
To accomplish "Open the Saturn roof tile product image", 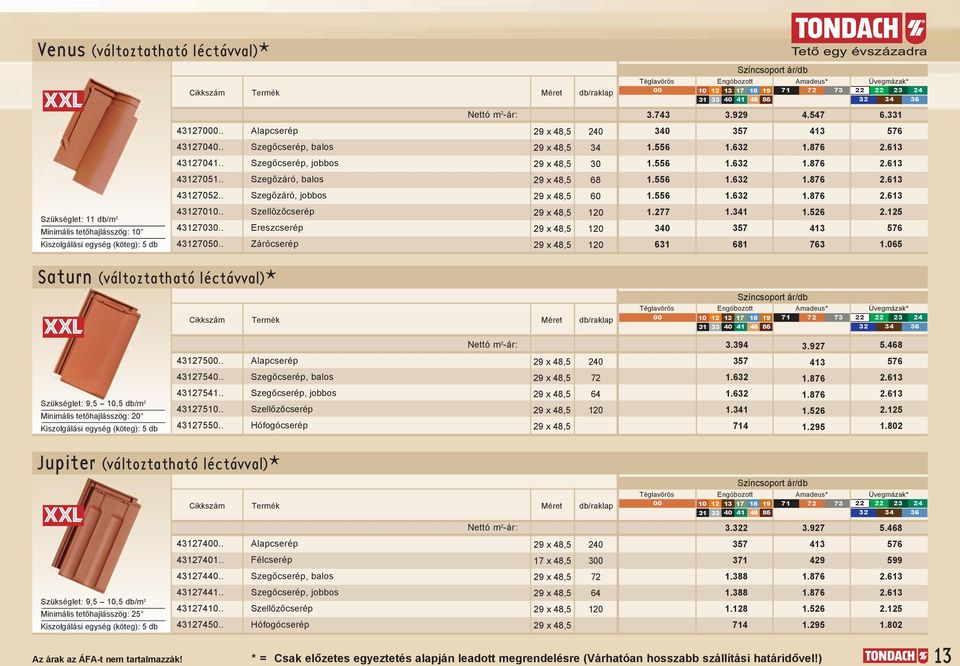I will click(98, 343).
